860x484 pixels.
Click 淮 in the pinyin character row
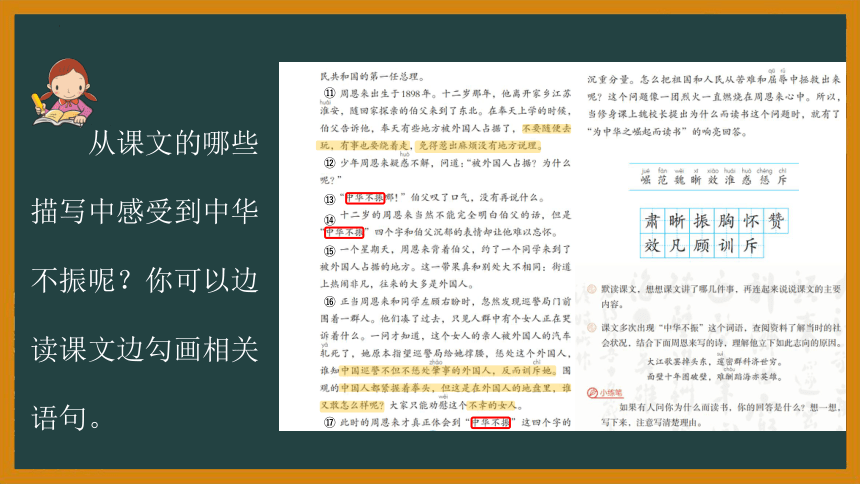(730, 180)
